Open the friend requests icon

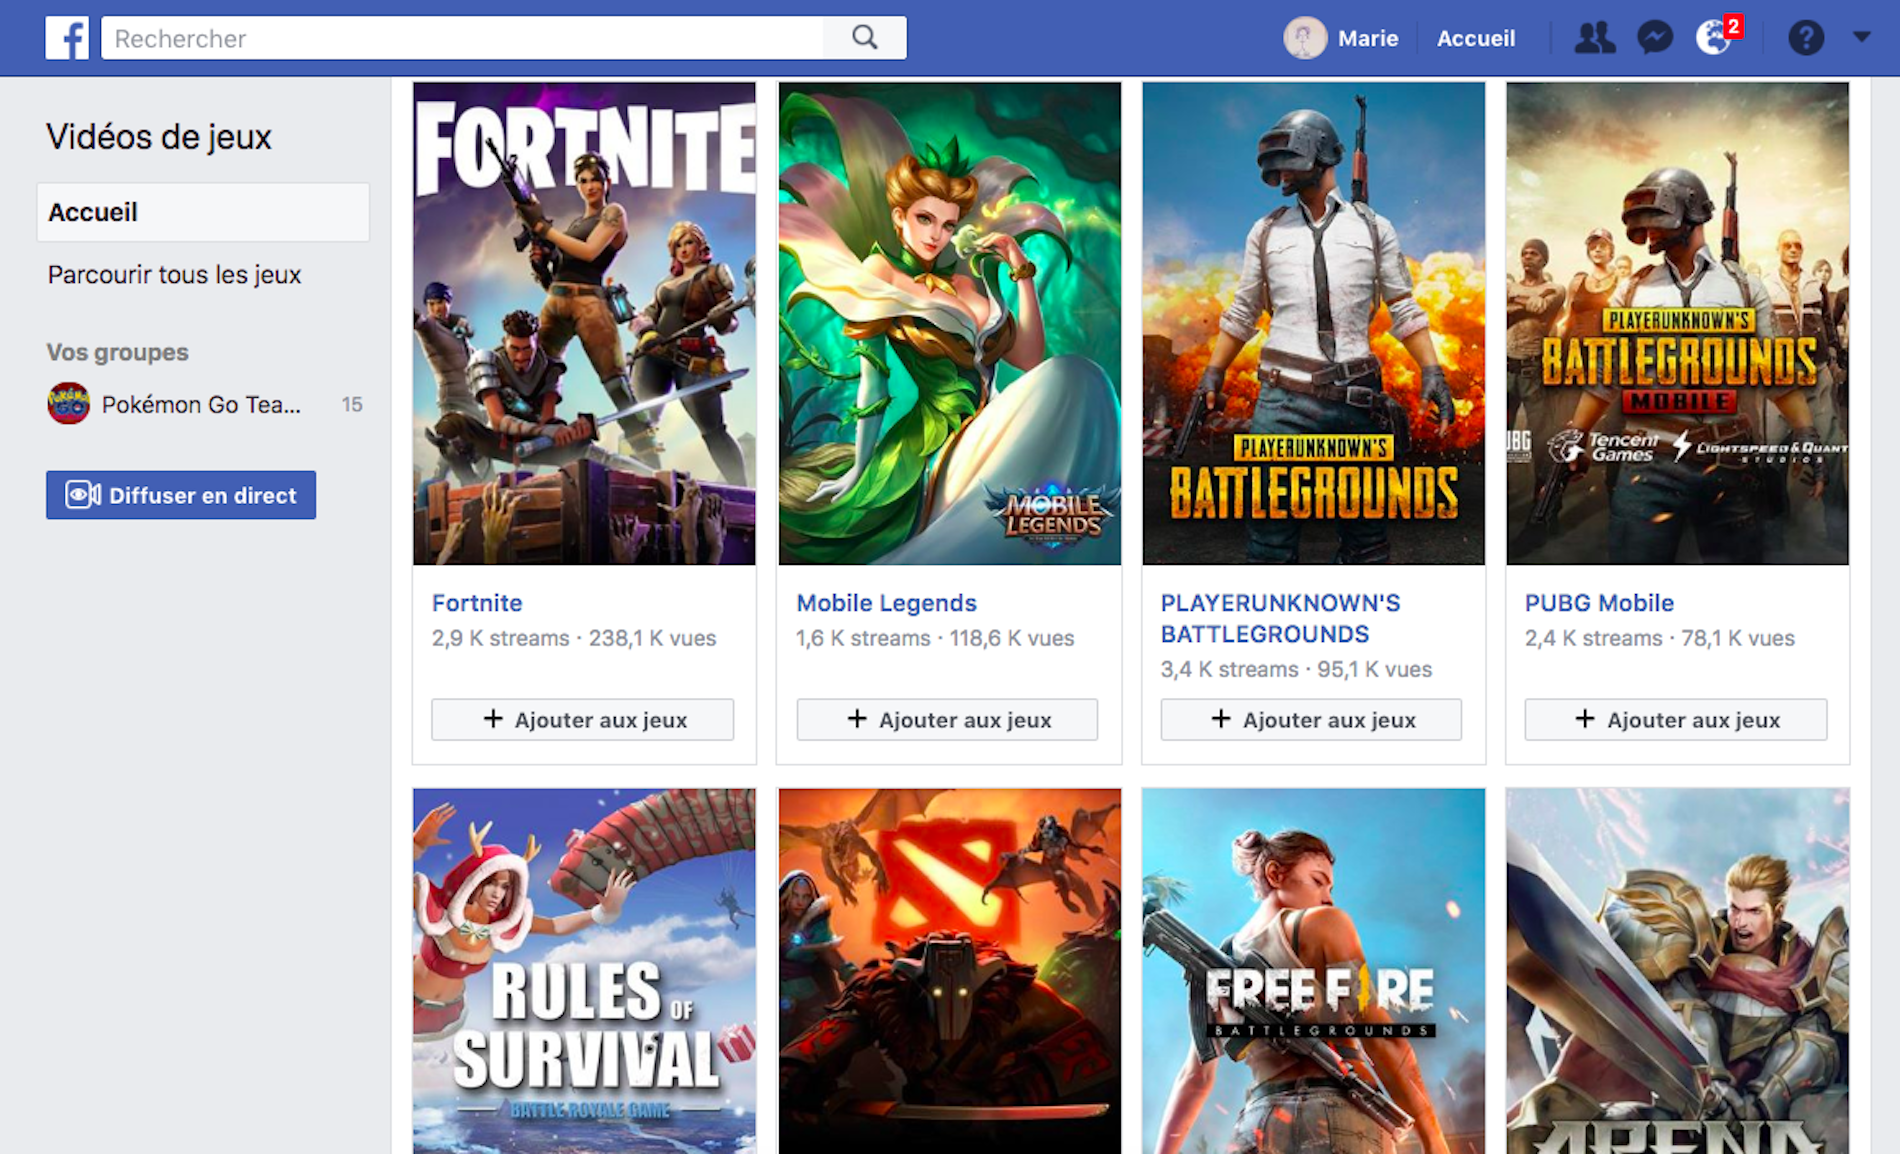click(x=1594, y=38)
